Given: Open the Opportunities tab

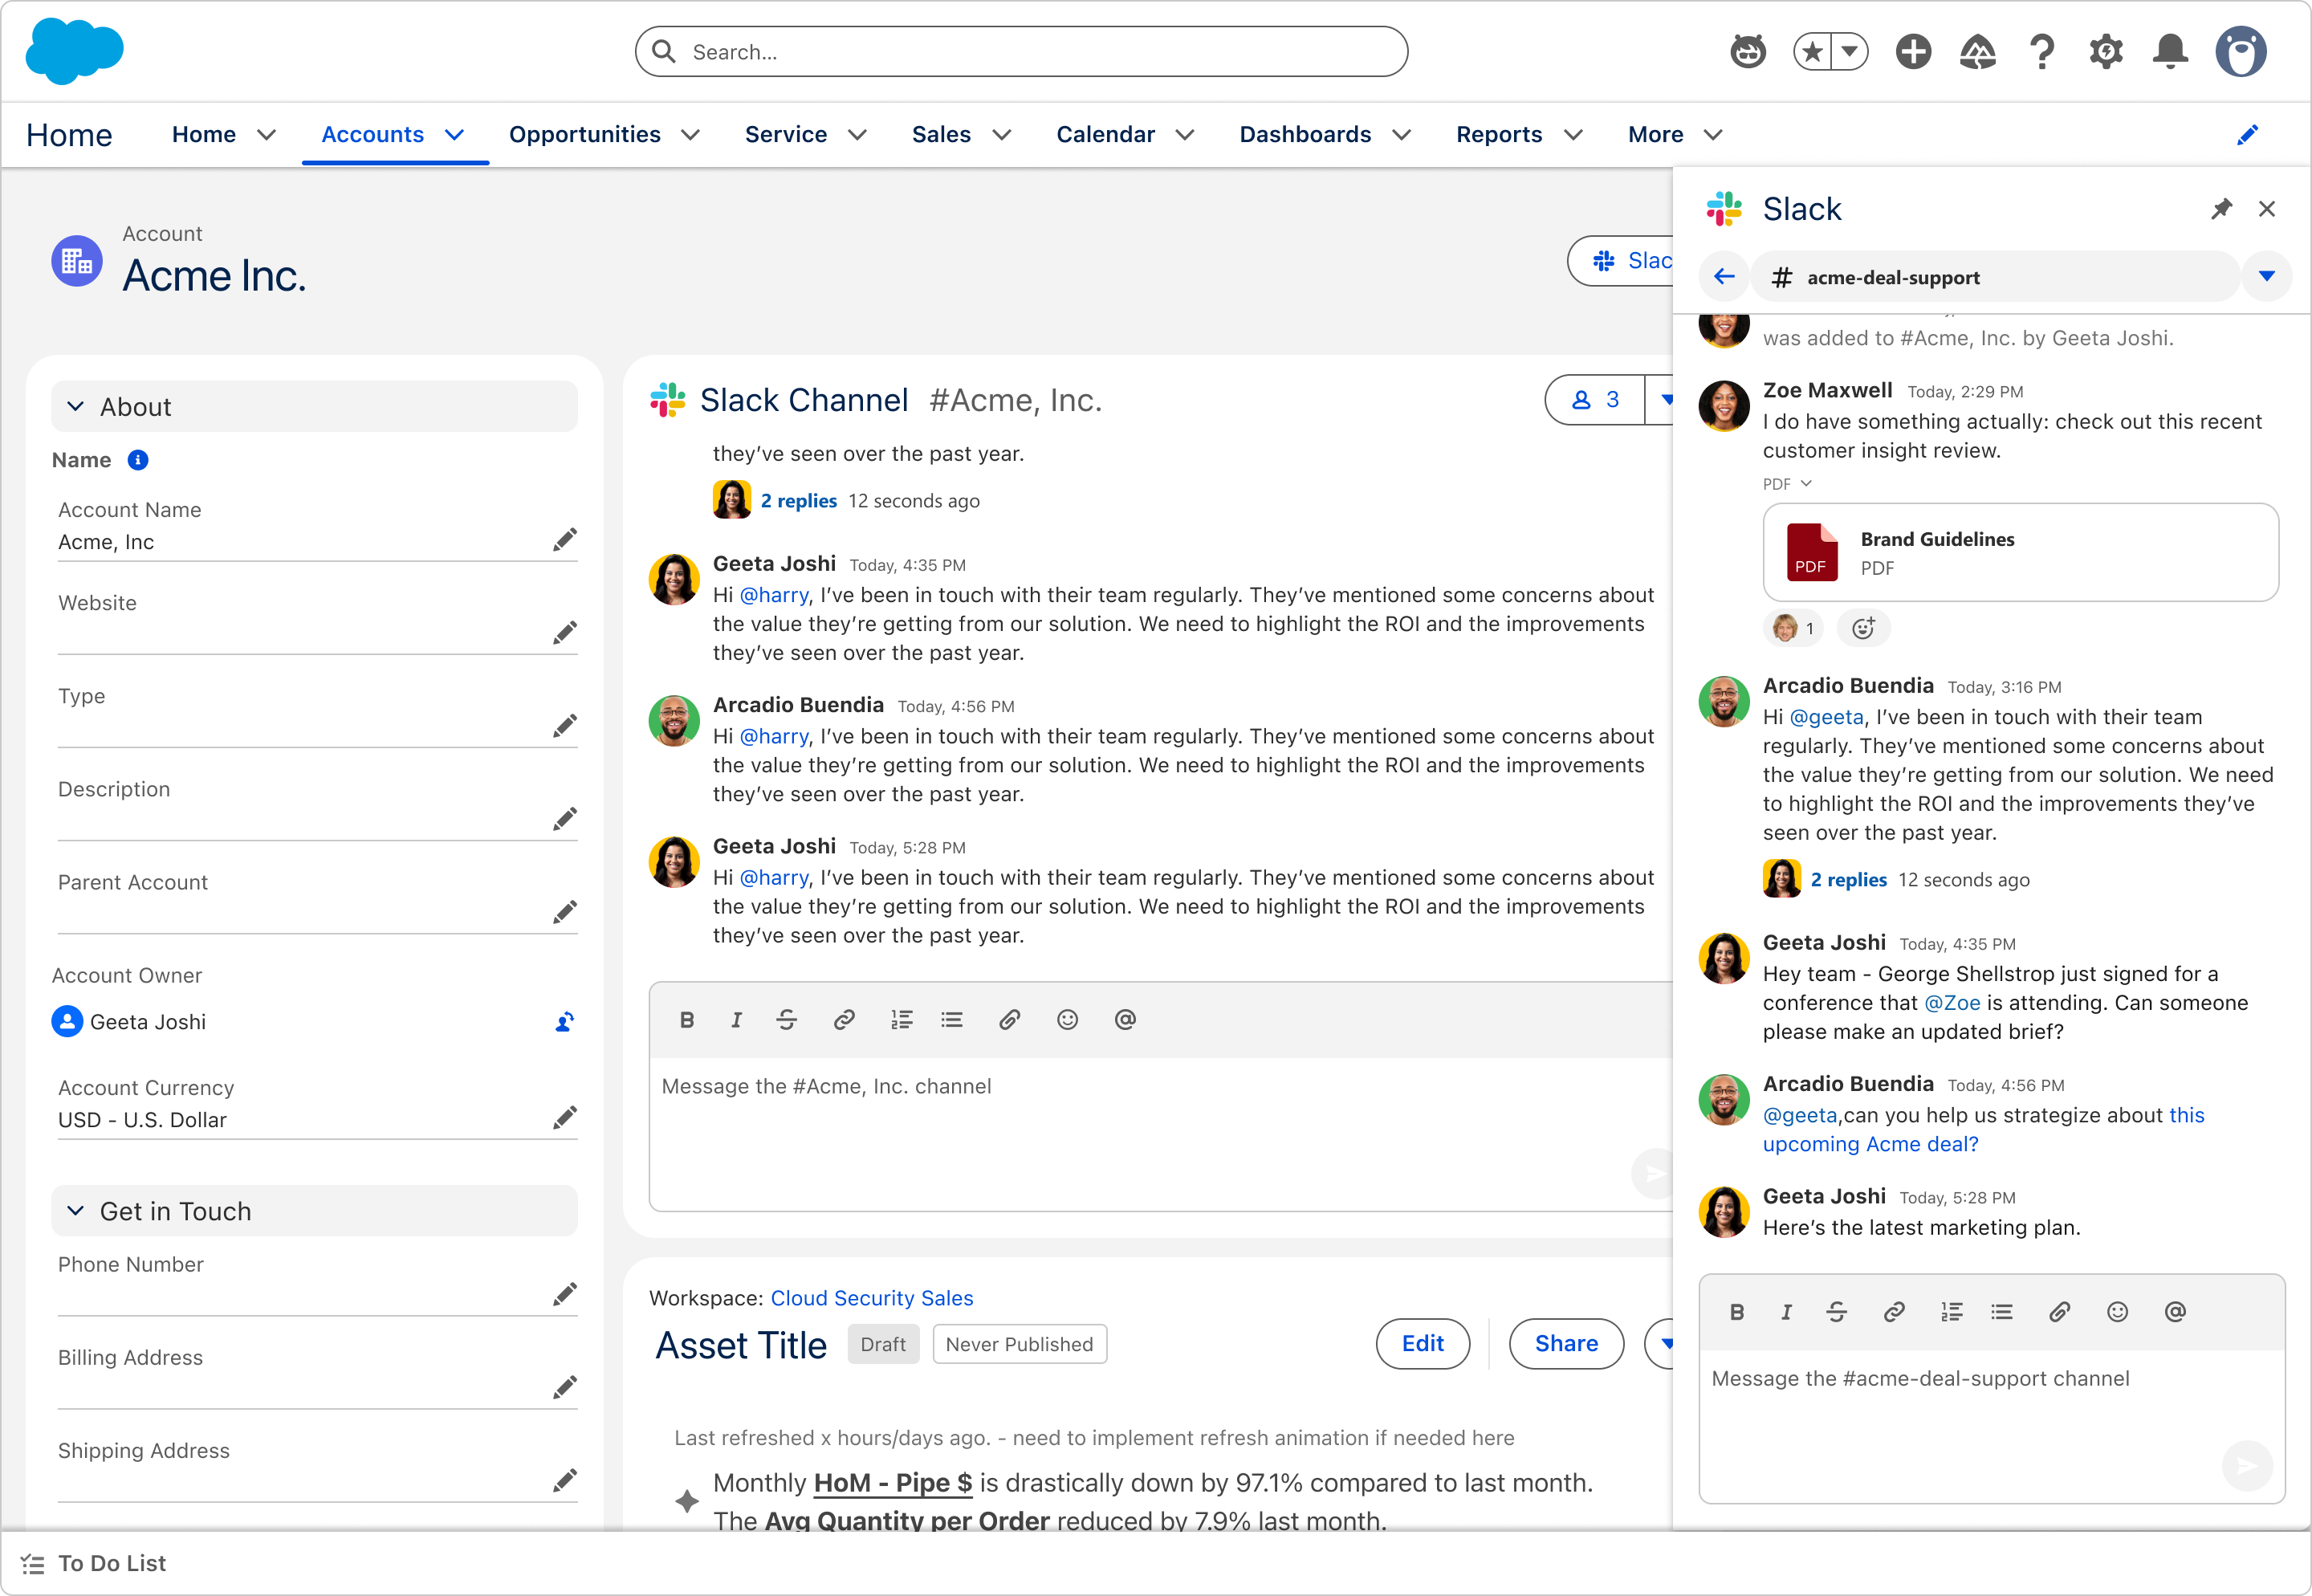Looking at the screenshot, I should [585, 134].
